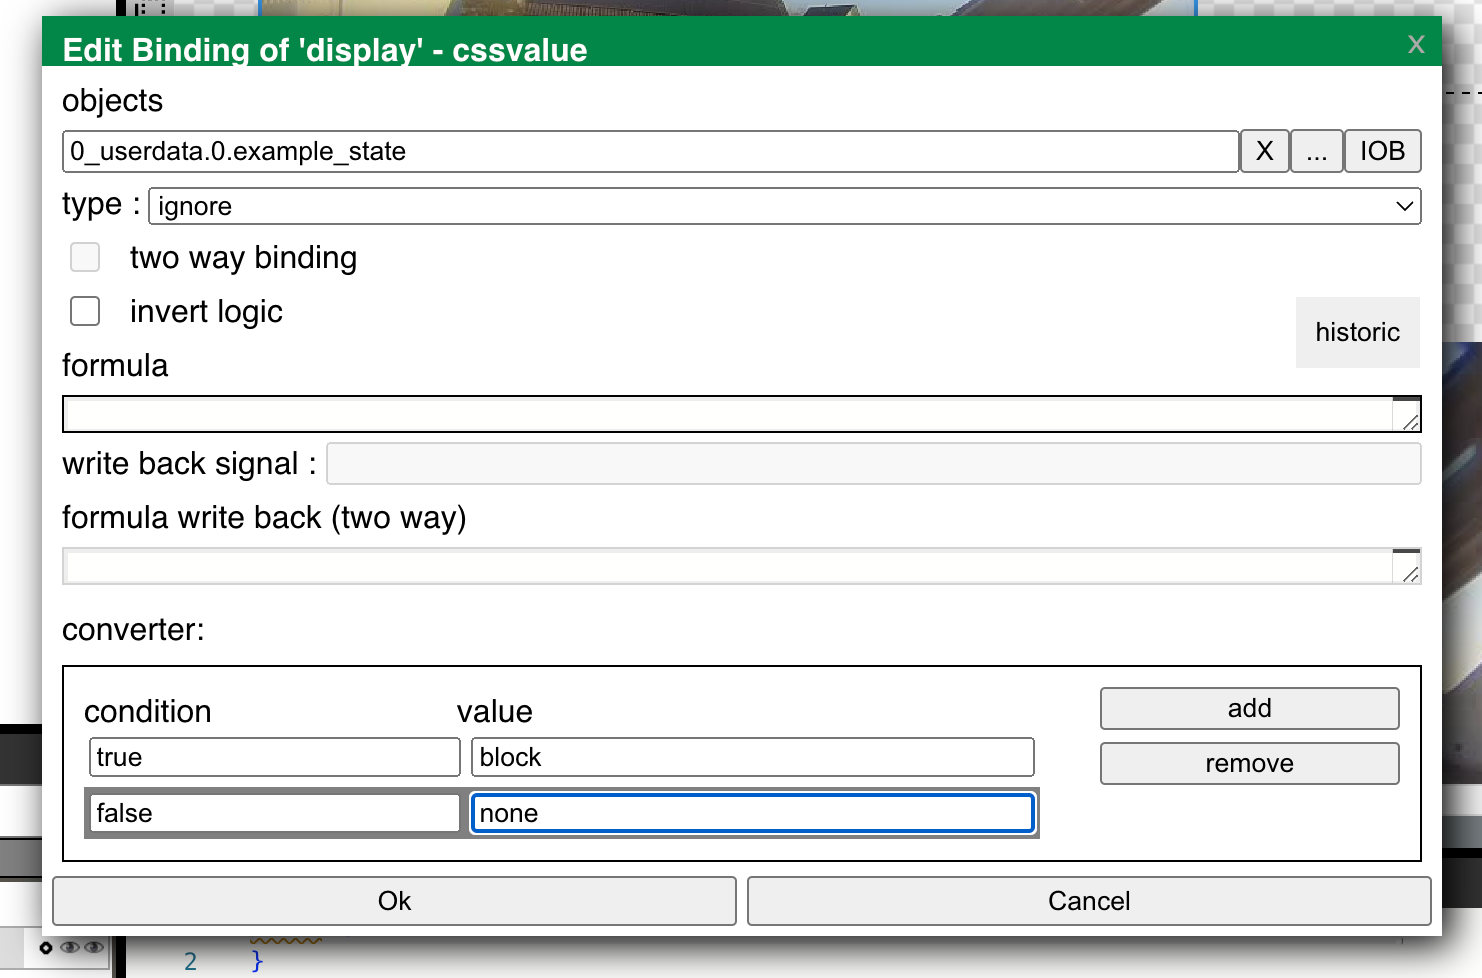Click the IOB button

click(1382, 151)
